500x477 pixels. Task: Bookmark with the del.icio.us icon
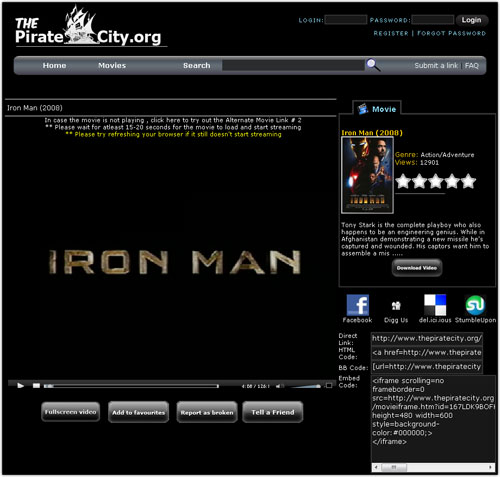coord(435,305)
